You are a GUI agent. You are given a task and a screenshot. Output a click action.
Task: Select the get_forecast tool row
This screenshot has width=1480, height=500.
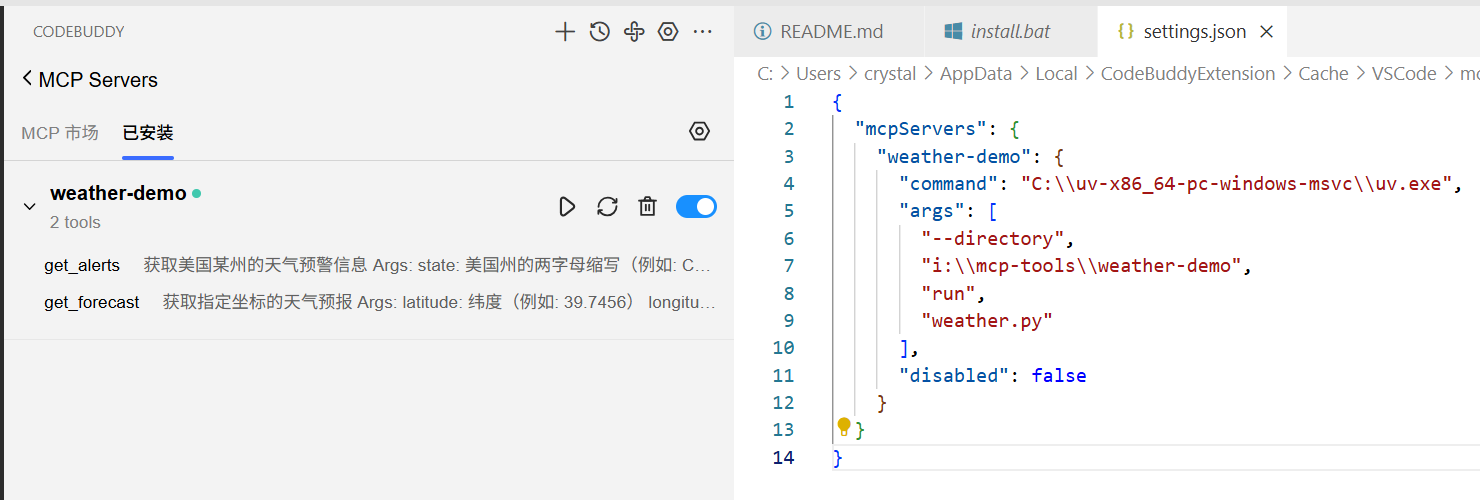(x=380, y=302)
